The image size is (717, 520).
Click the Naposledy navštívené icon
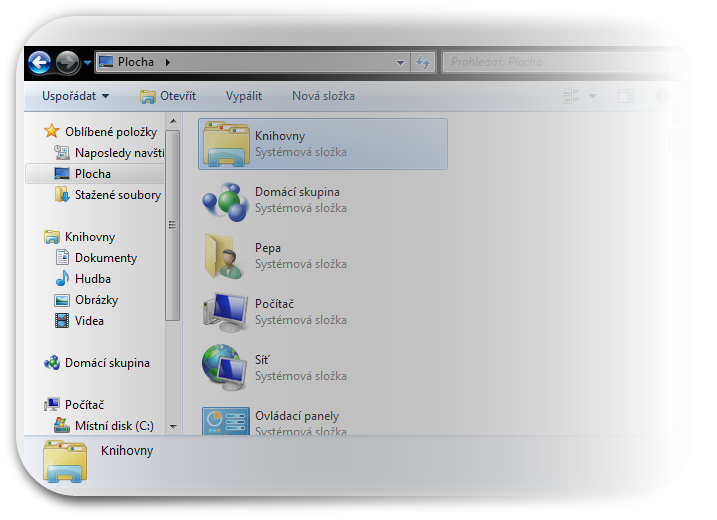[62, 152]
